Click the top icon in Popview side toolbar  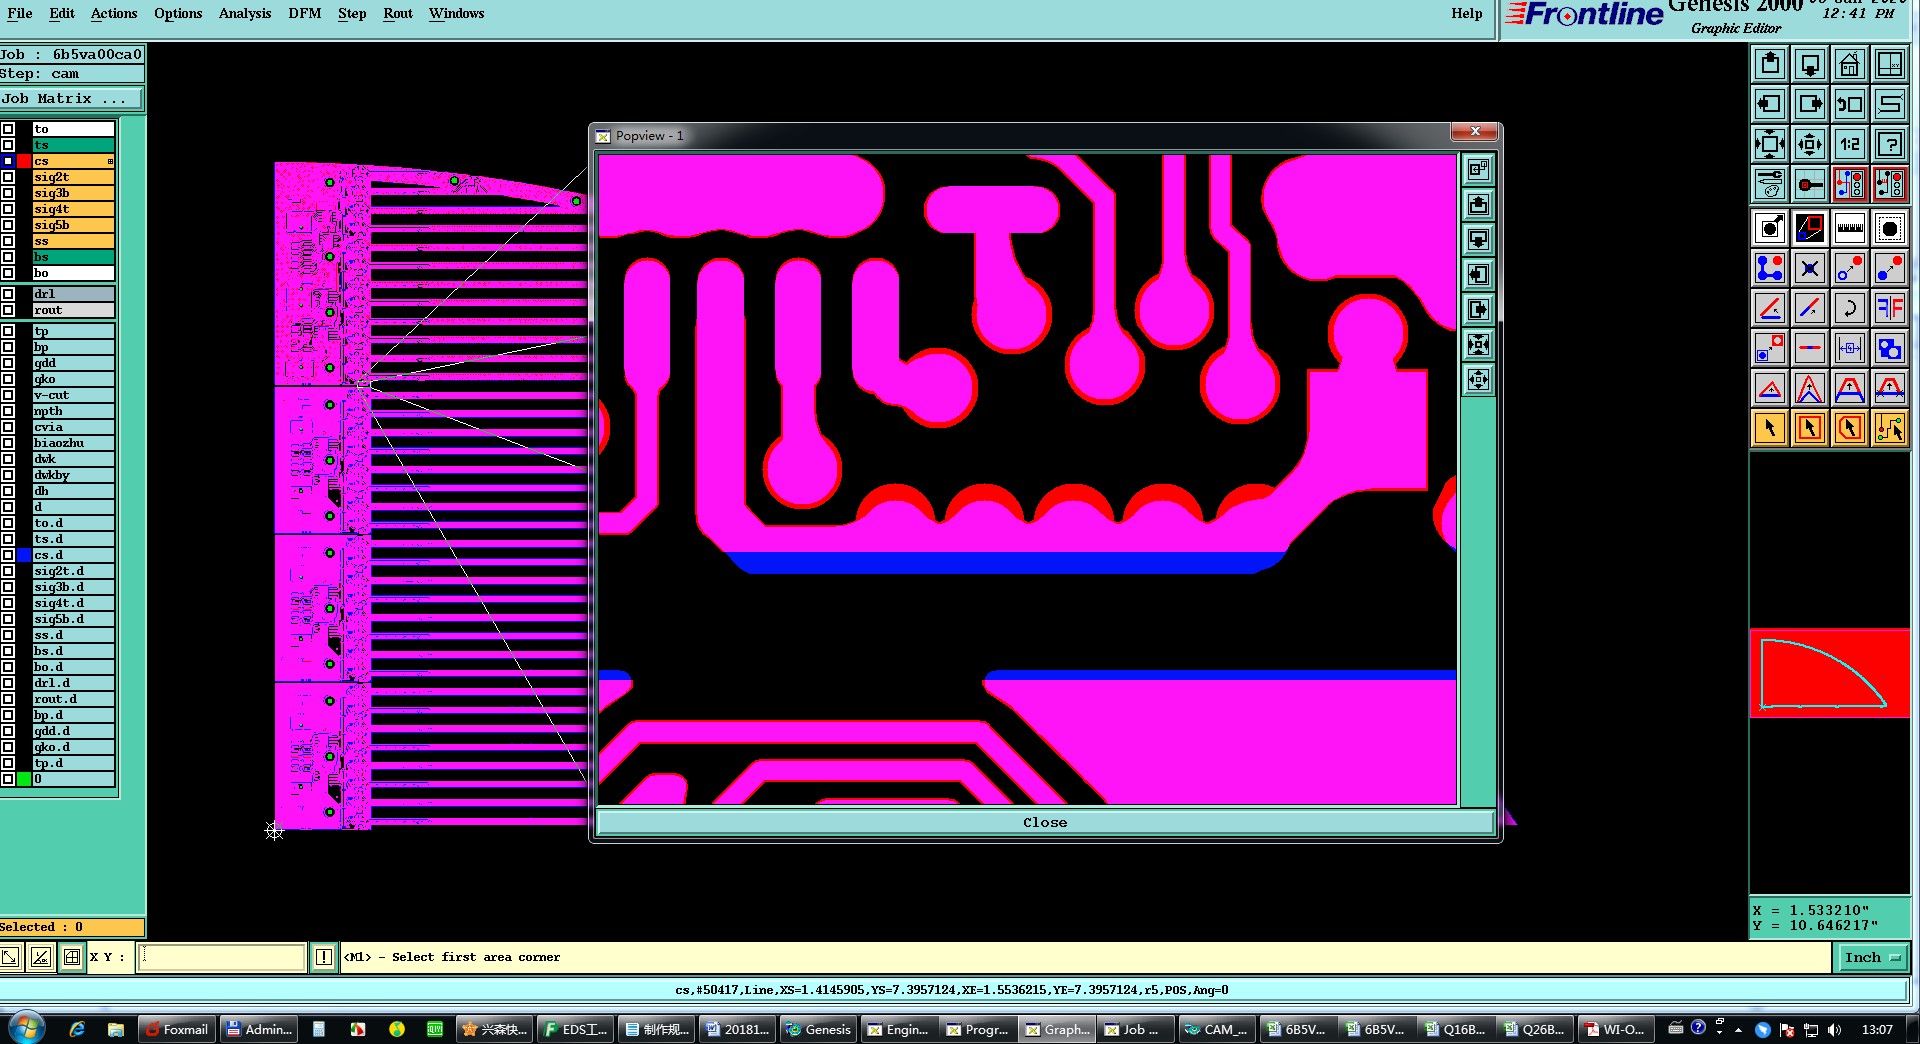tap(1478, 170)
